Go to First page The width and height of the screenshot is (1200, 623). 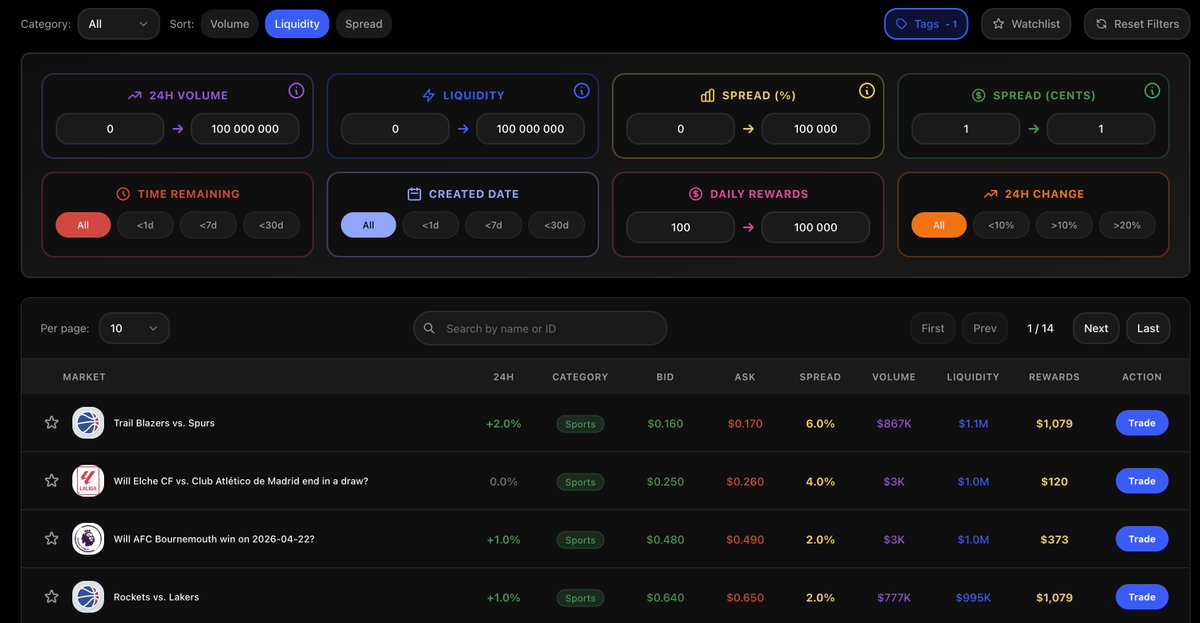click(933, 328)
